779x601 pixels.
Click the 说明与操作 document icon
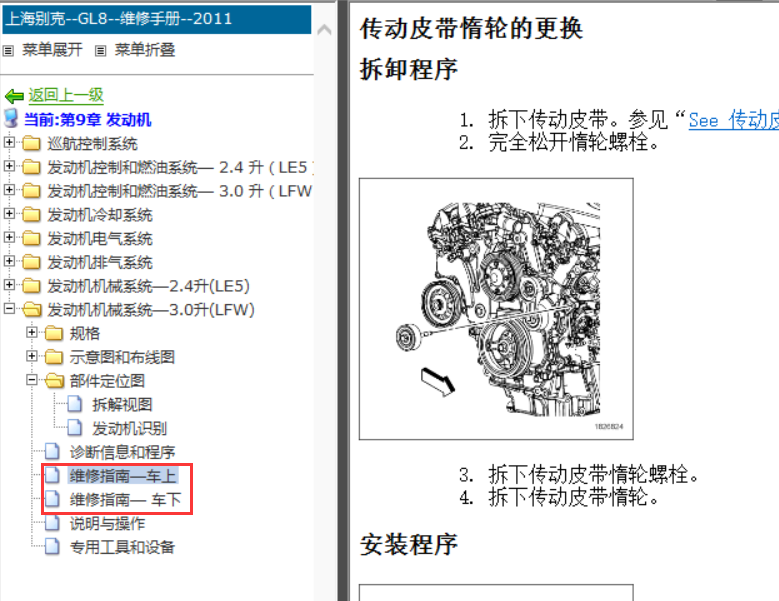[x=52, y=523]
